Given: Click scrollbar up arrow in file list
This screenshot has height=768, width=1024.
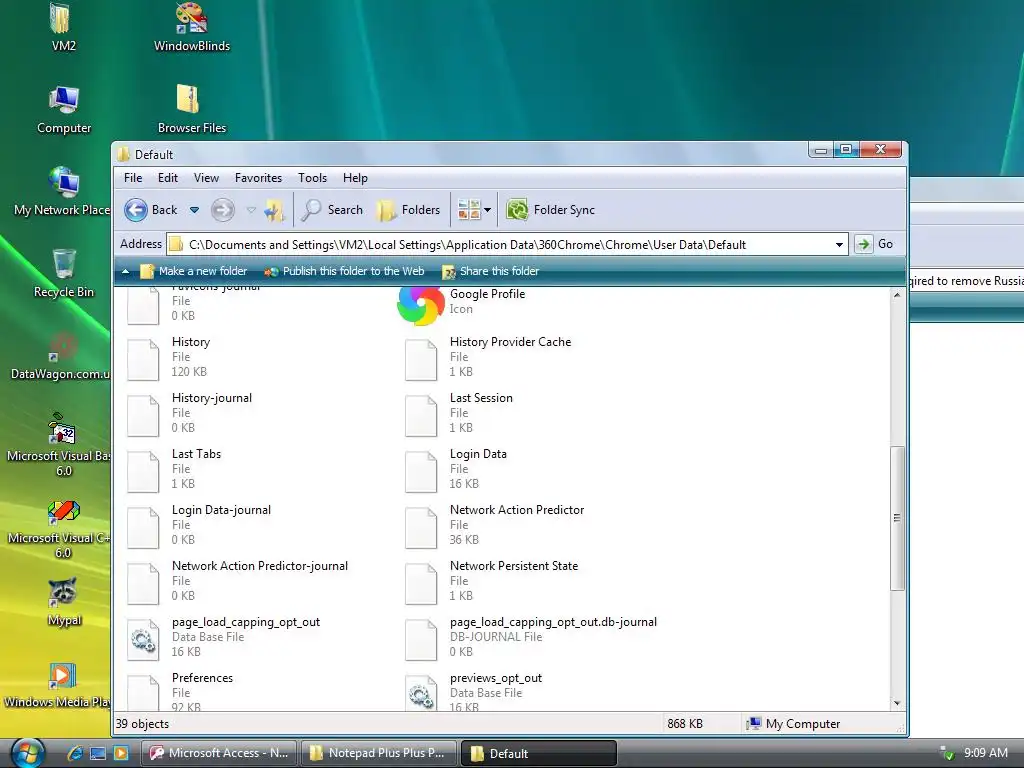Looking at the screenshot, I should click(897, 295).
